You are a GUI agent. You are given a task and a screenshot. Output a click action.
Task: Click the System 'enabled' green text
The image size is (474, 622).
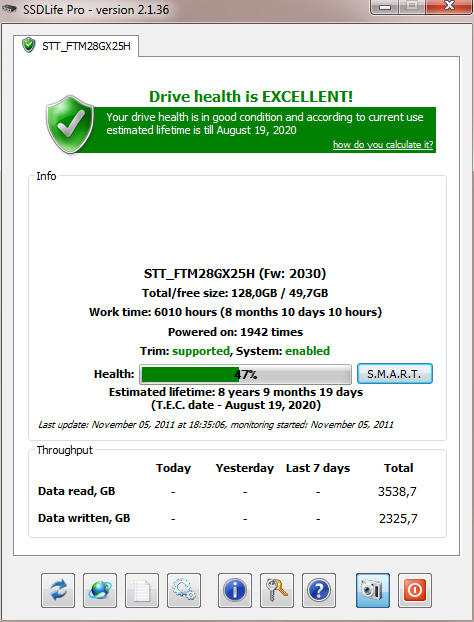[307, 351]
